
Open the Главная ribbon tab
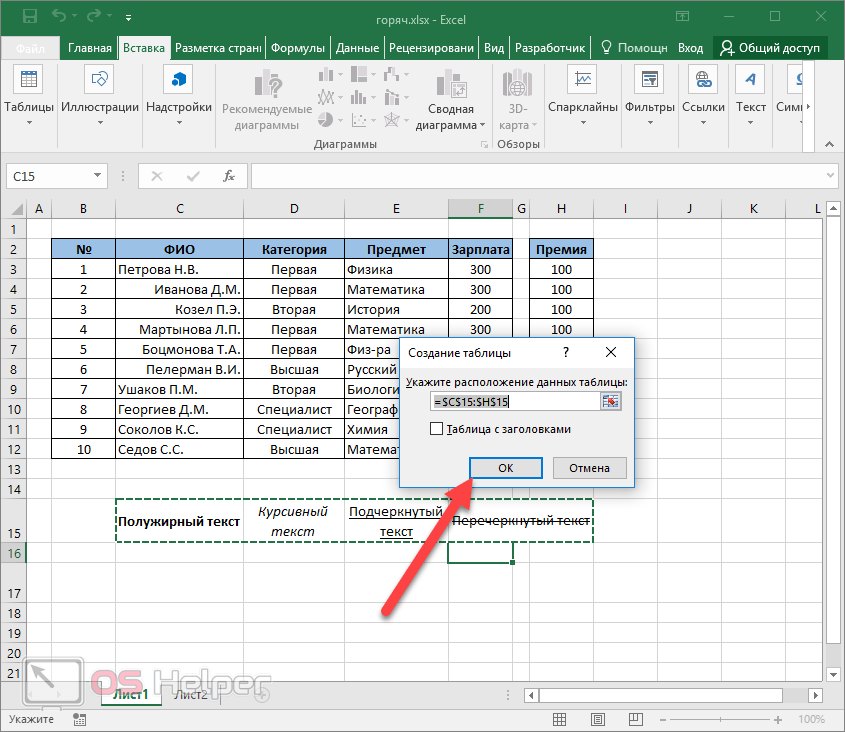click(x=90, y=47)
